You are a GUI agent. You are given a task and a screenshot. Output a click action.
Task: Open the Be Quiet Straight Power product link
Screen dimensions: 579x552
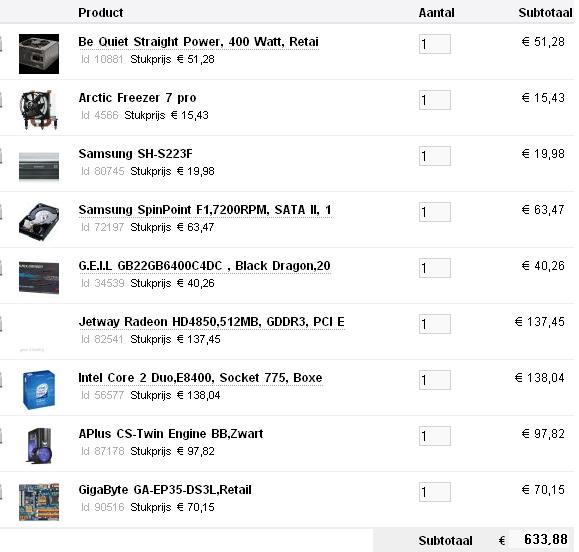[198, 42]
